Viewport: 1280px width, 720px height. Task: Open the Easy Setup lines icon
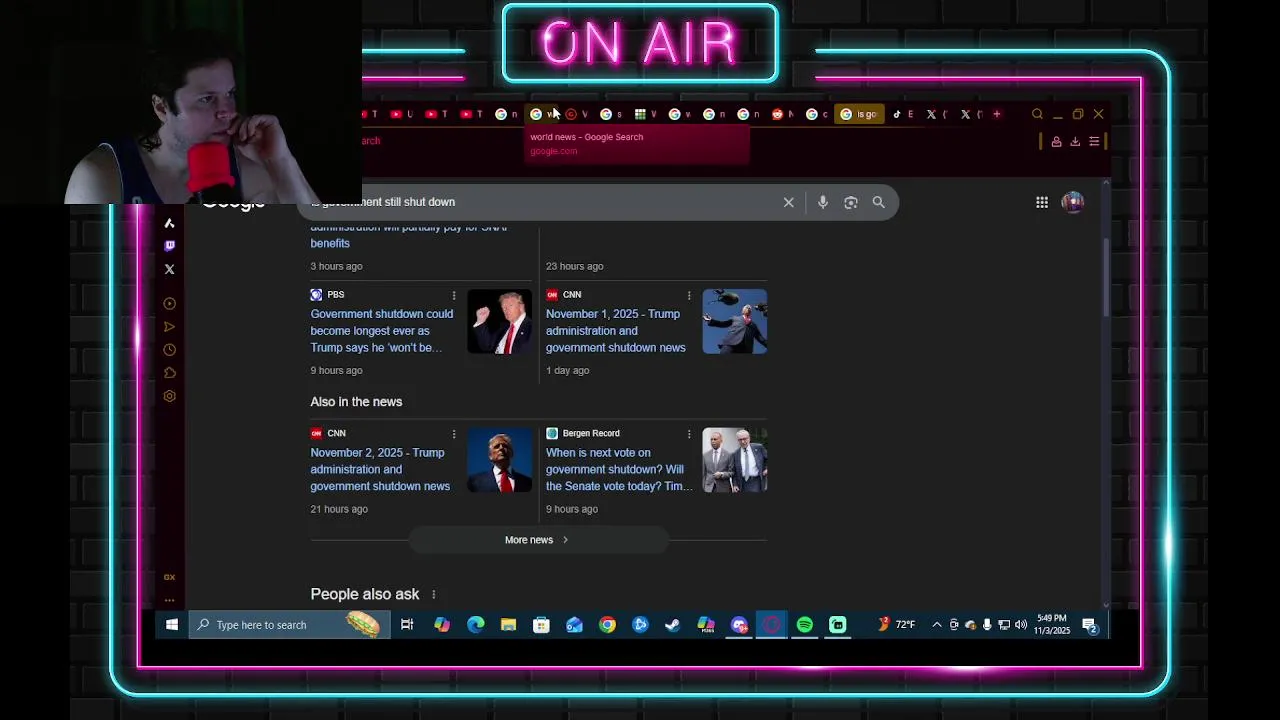[x=1094, y=142]
